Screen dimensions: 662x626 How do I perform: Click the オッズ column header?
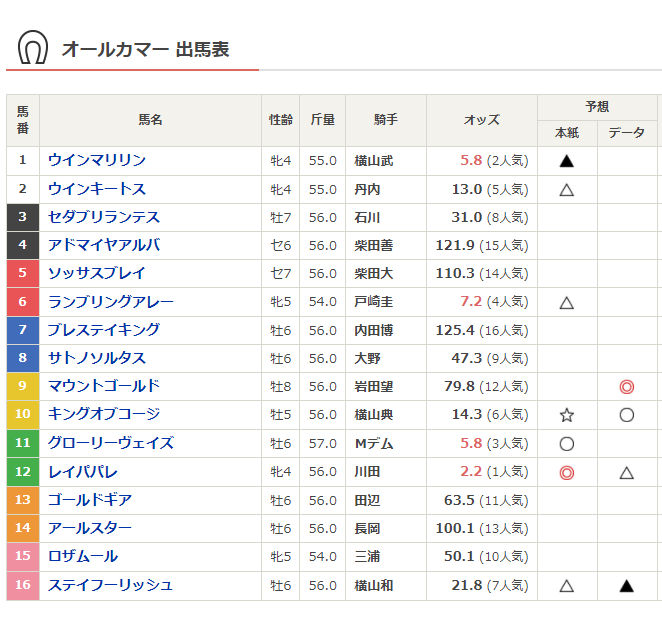coord(482,120)
